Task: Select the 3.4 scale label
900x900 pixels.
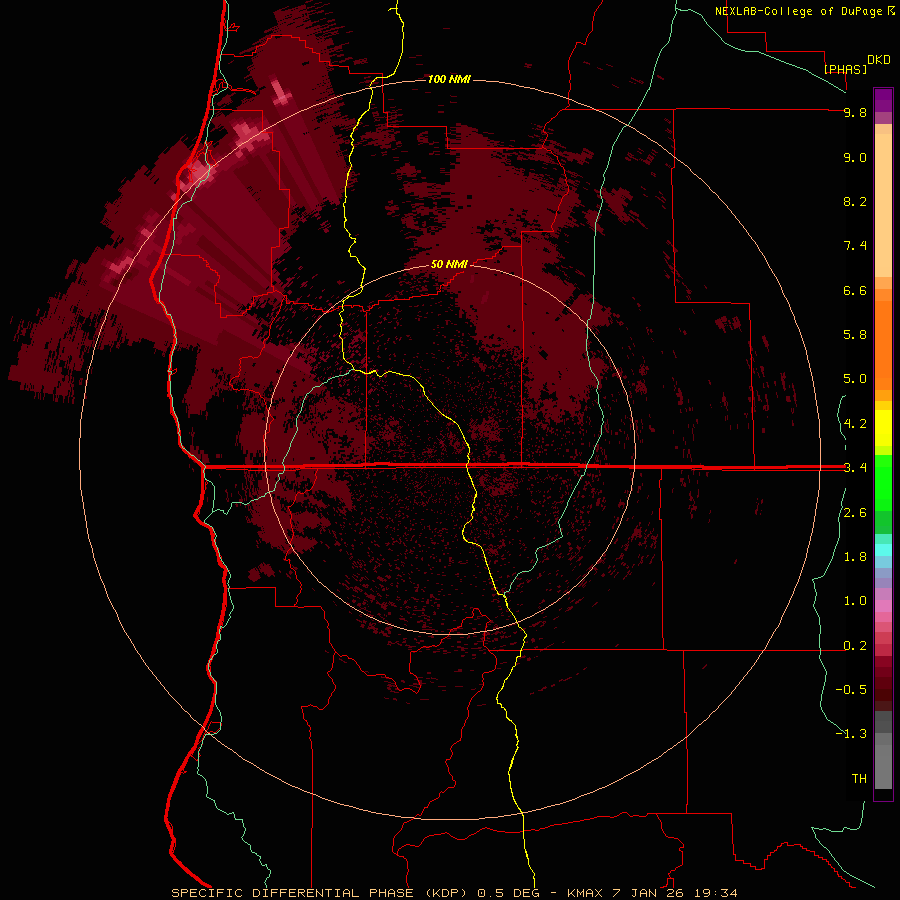Action: [855, 468]
